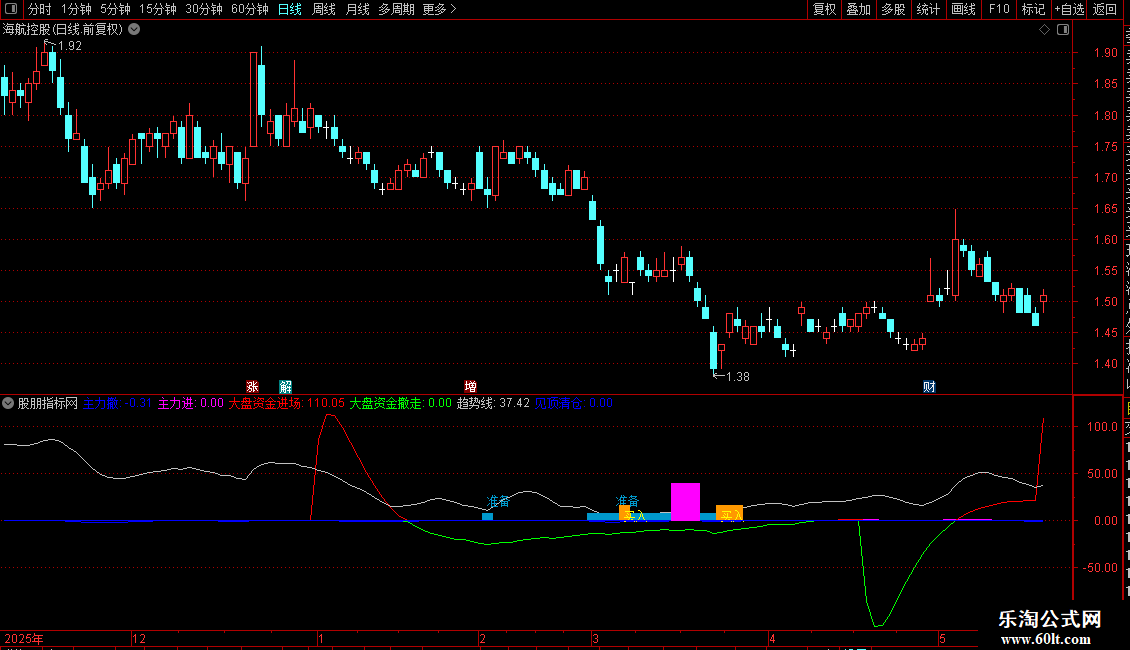The width and height of the screenshot is (1130, 650).
Task: Click the magenta indicator bar
Action: (x=685, y=502)
